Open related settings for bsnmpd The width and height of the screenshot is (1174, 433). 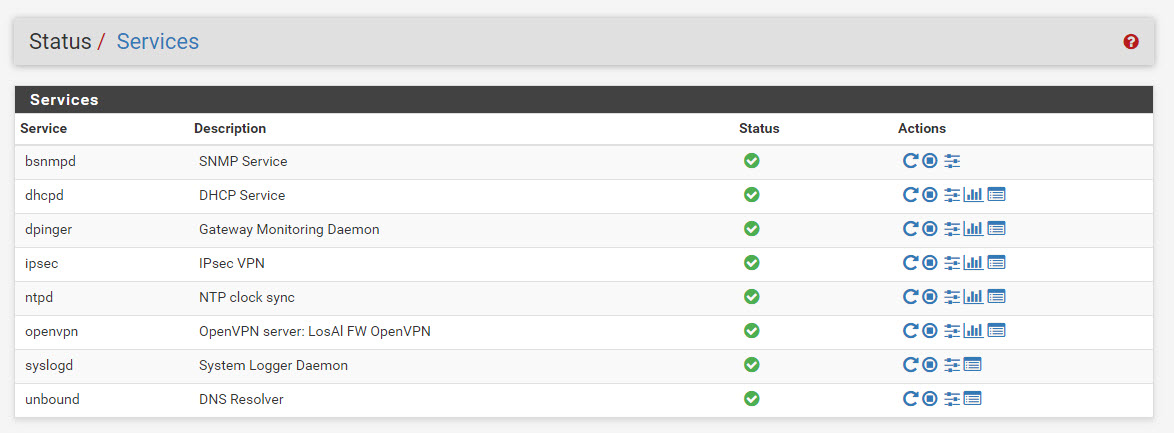point(952,161)
